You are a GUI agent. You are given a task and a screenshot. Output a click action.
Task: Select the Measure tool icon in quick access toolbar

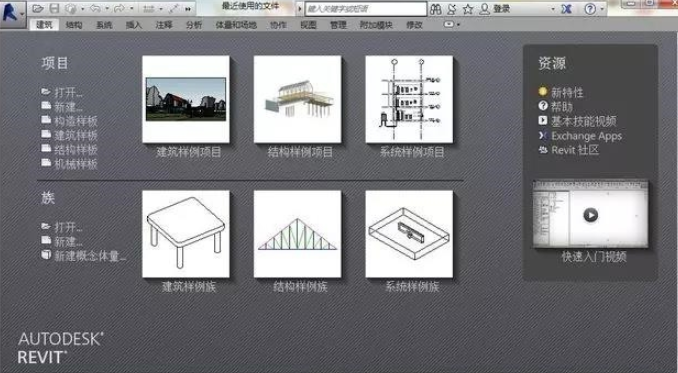[149, 9]
